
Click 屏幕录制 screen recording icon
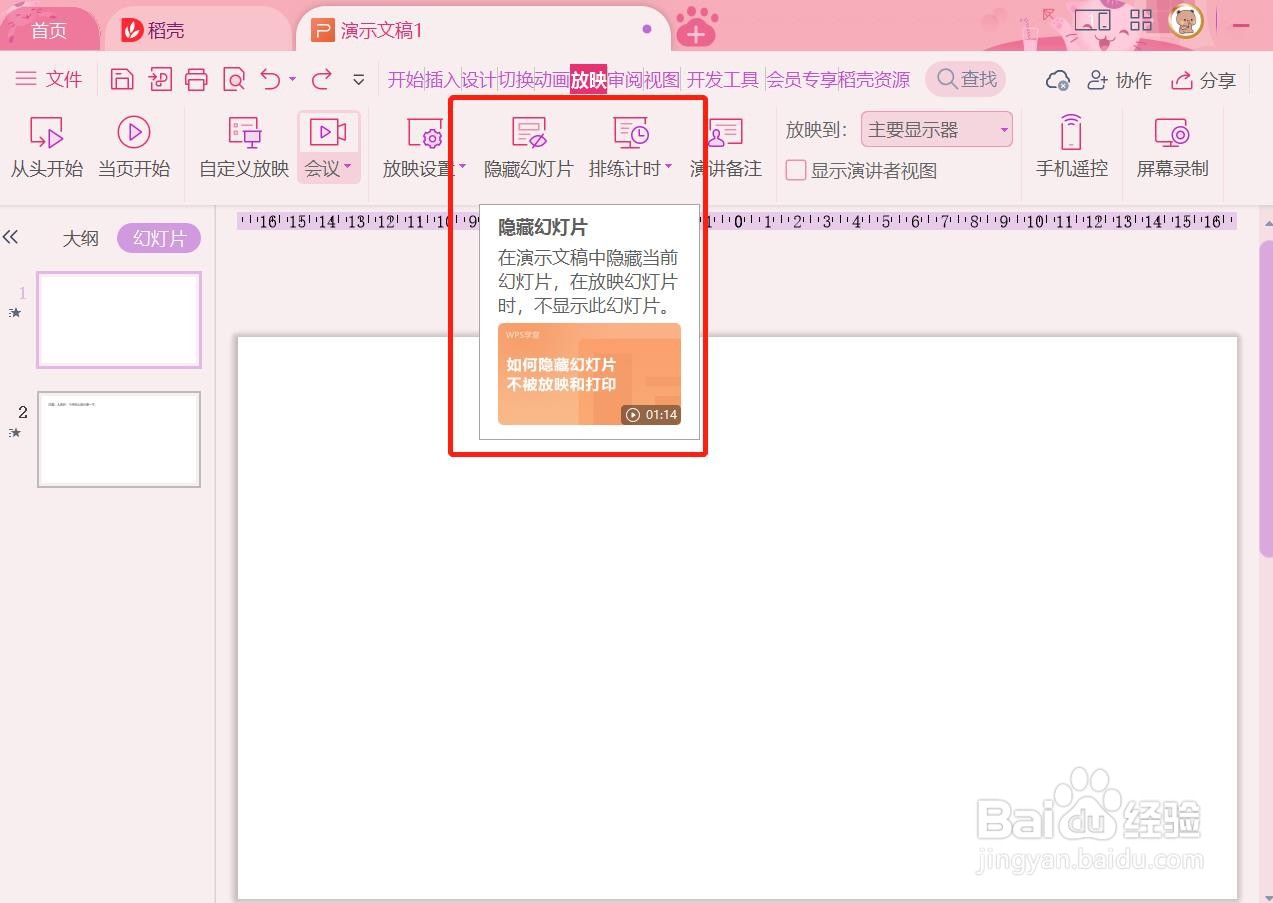click(x=1172, y=133)
